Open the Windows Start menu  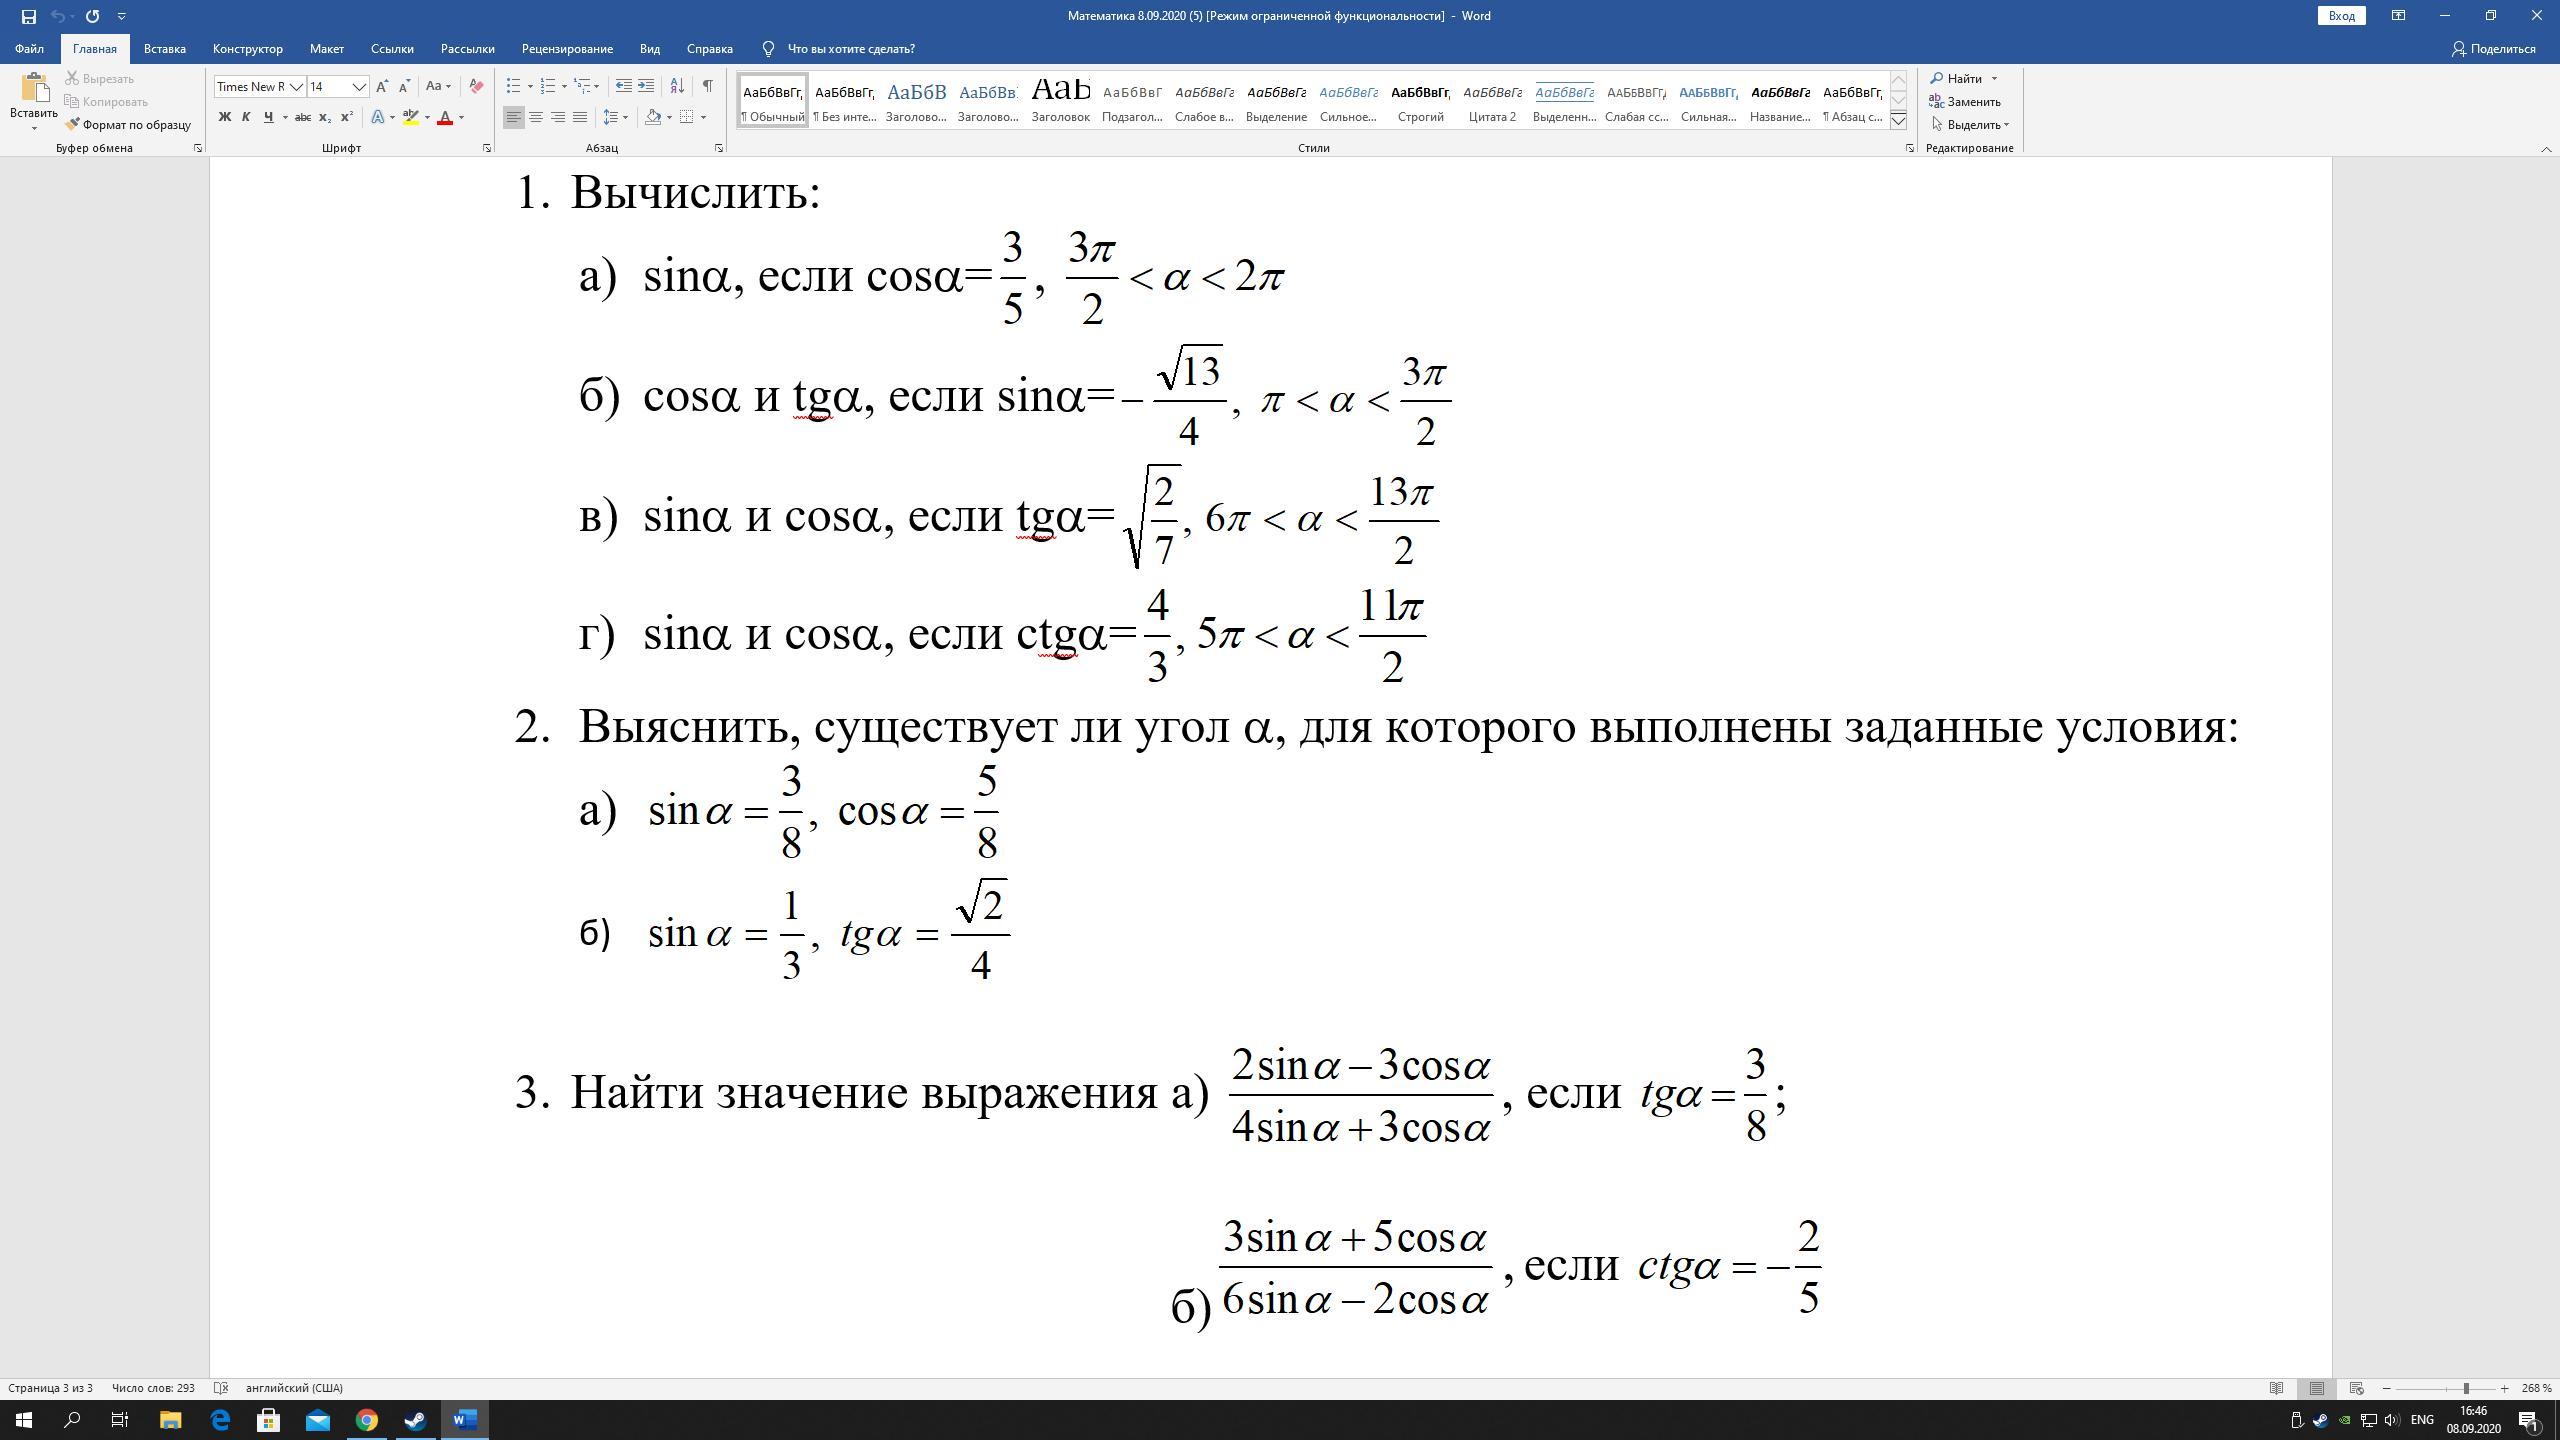(x=24, y=1420)
